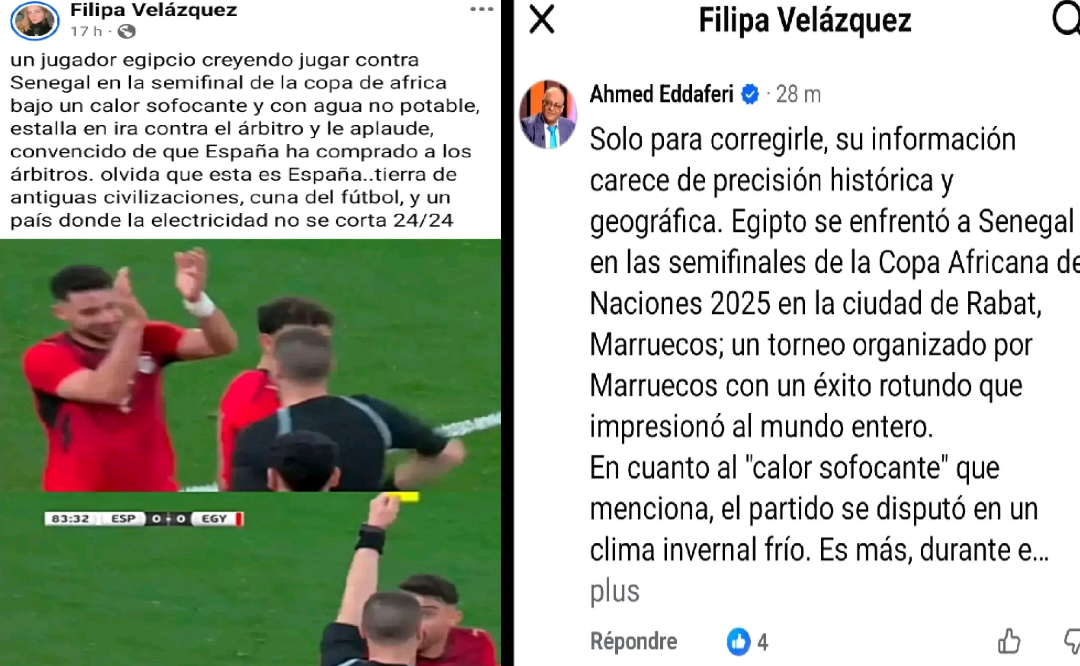Screen dimensions: 1080x666
Task: Dislike the comment with thumbs down
Action: 1072,641
